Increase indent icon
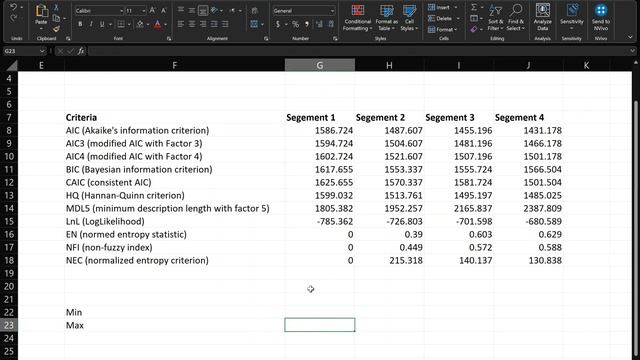640x360 pixels. [x=225, y=24]
